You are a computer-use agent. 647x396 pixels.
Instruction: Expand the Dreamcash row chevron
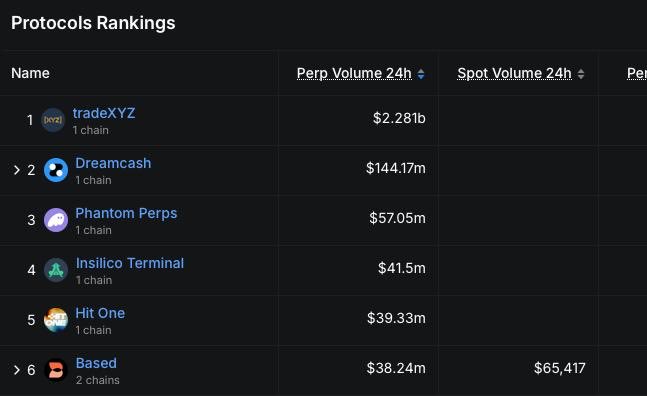[17, 170]
